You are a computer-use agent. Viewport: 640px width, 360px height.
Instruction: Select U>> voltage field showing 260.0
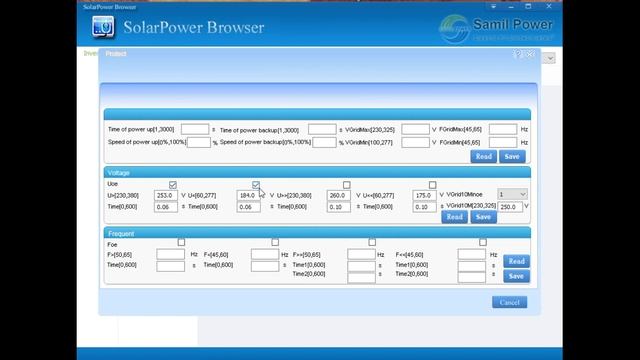pos(338,196)
